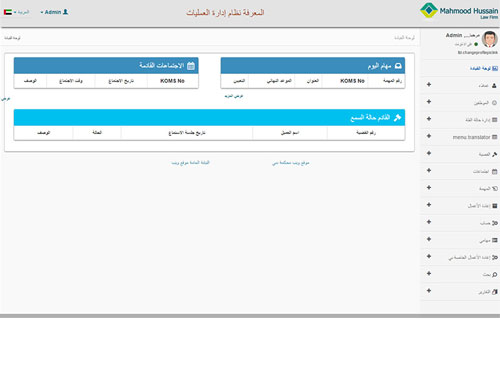
Task: Open the Arabic language dropdown
Action: pos(21,12)
